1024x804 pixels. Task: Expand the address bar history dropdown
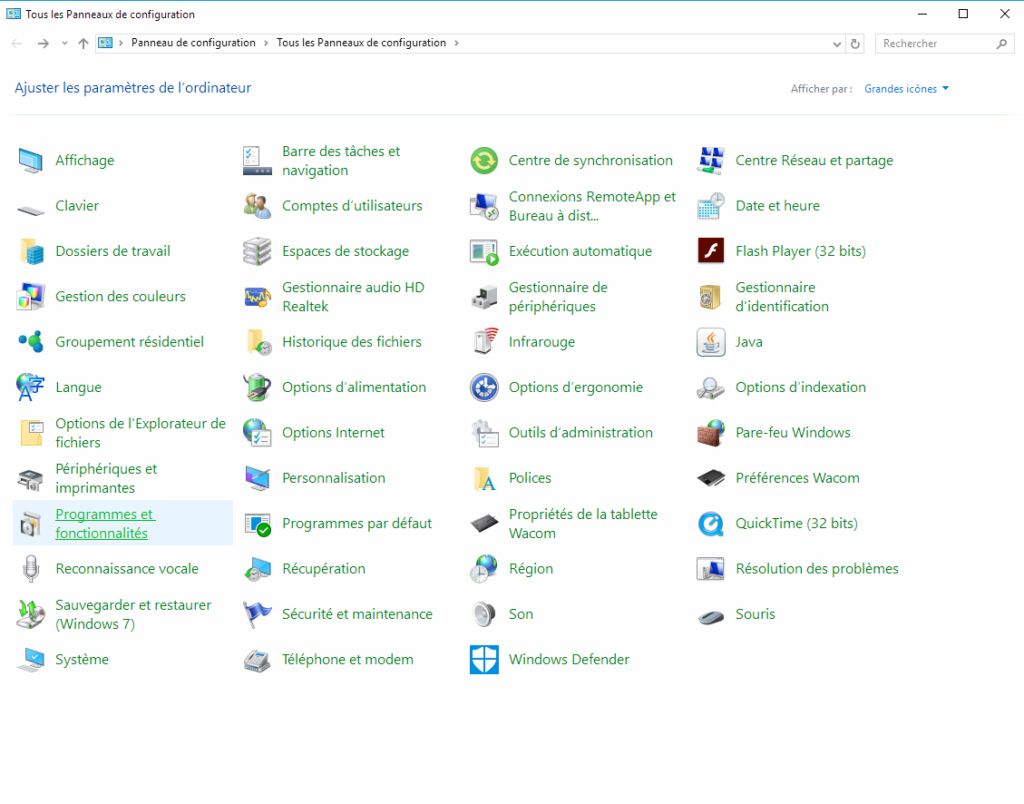coord(838,43)
